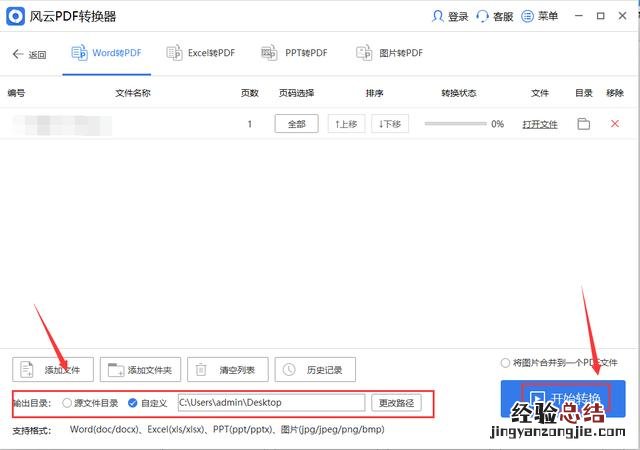
Task: Move the file up with 上移
Action: 346,124
